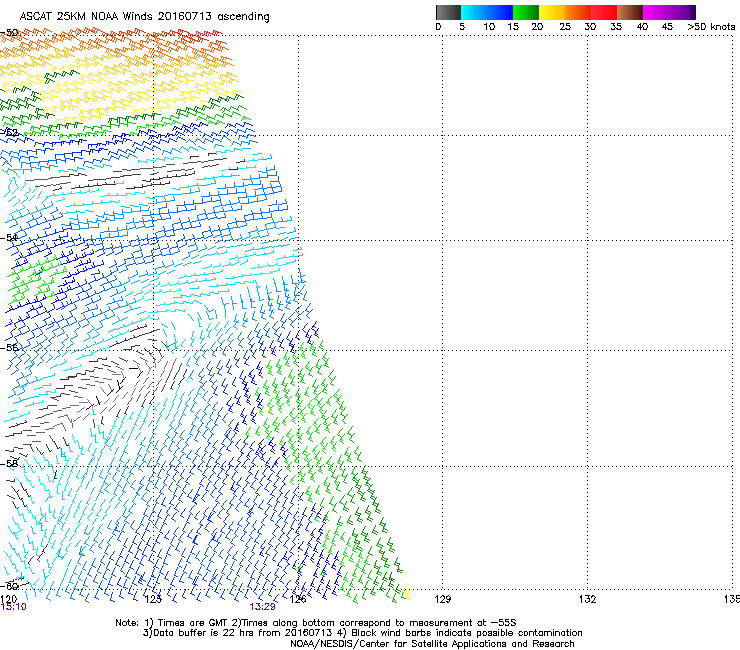This screenshot has width=740, height=650.
Task: Click the 'NOAA/NESDIS/Center for Satellite Applications and Research' credit
Action: tap(432, 644)
